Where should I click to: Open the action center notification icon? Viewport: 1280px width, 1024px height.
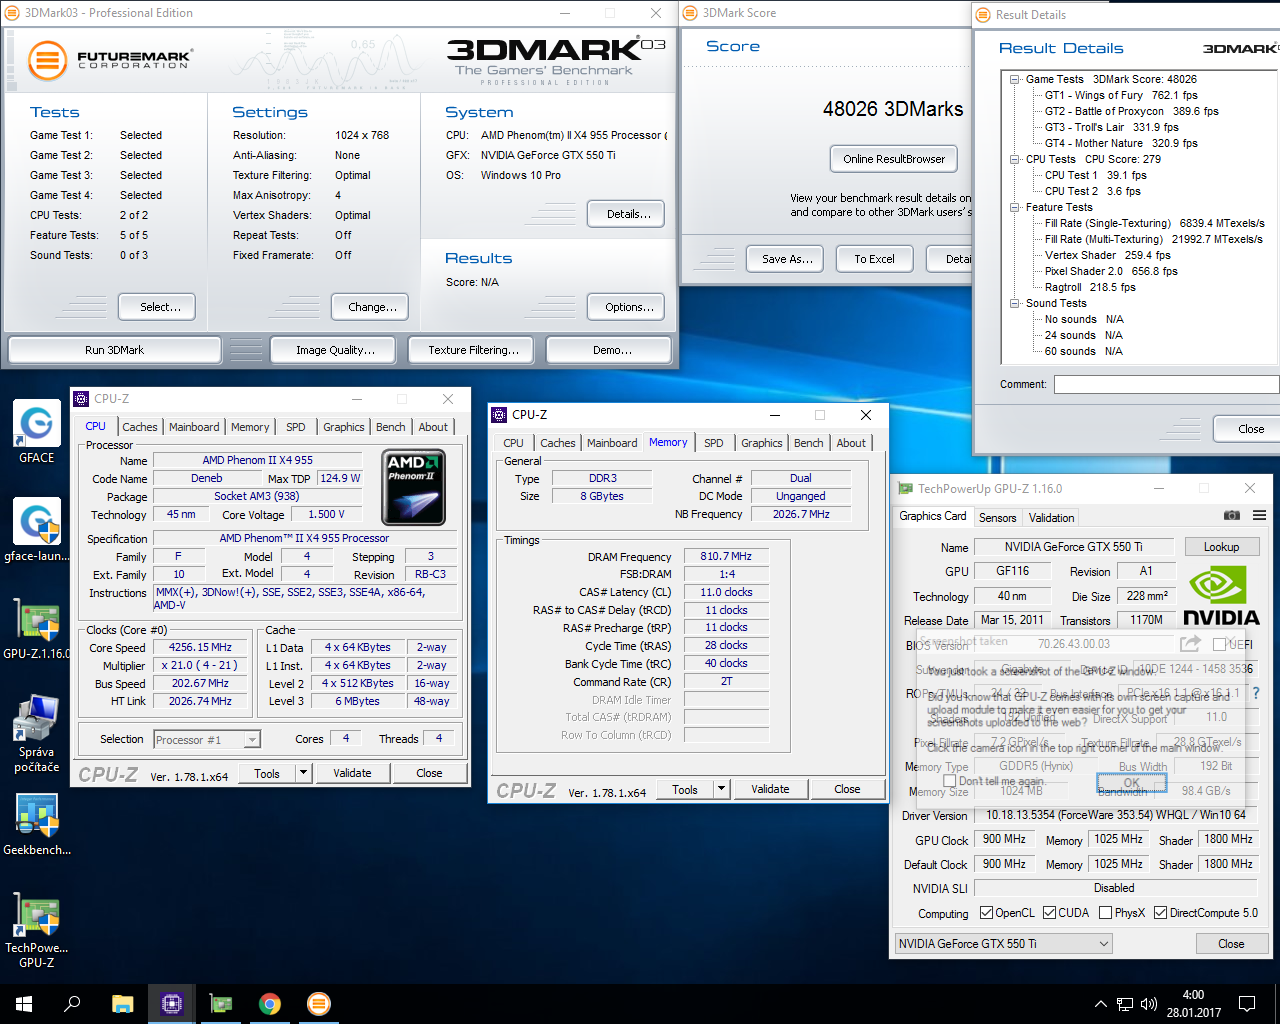pos(1247,1004)
